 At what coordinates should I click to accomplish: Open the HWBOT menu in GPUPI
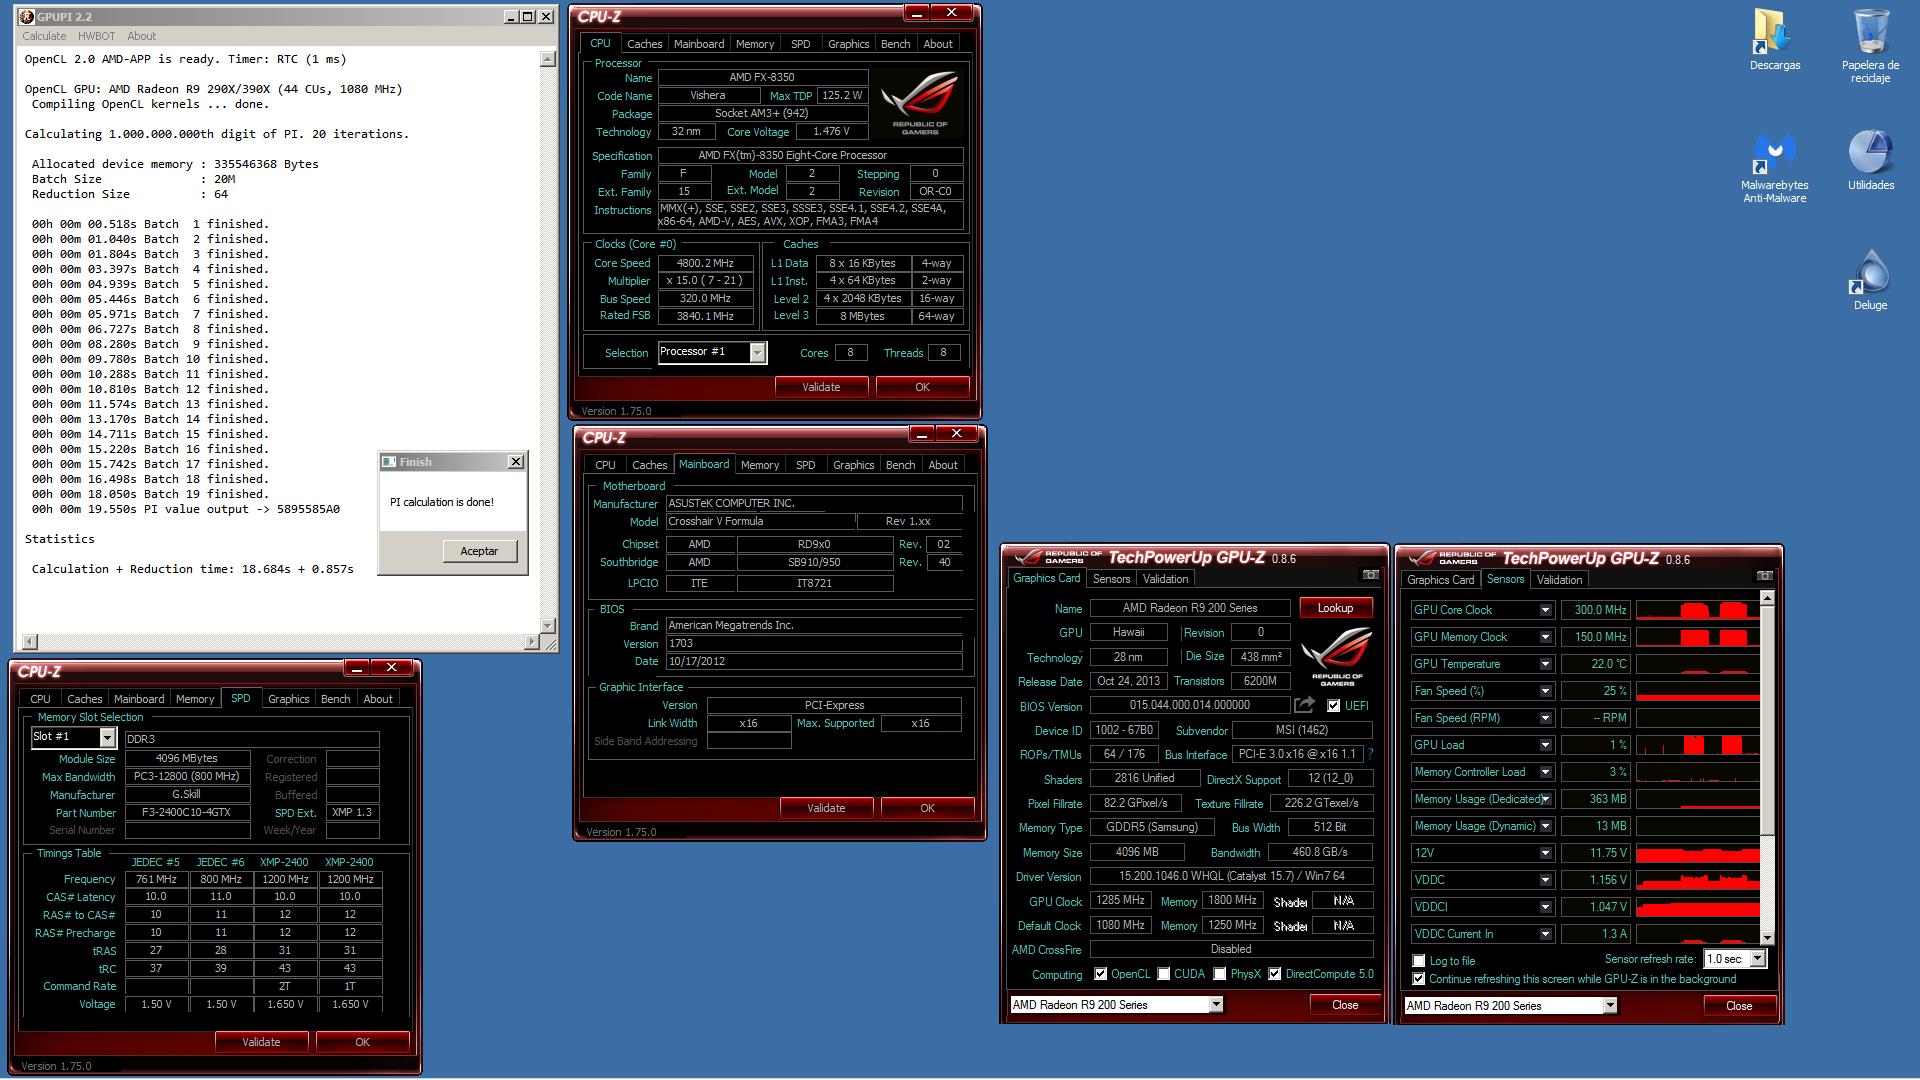pos(96,36)
